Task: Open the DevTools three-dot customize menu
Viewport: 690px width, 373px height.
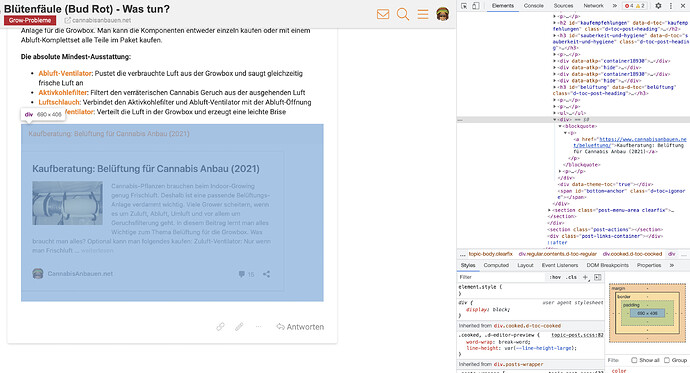Action: coord(671,6)
